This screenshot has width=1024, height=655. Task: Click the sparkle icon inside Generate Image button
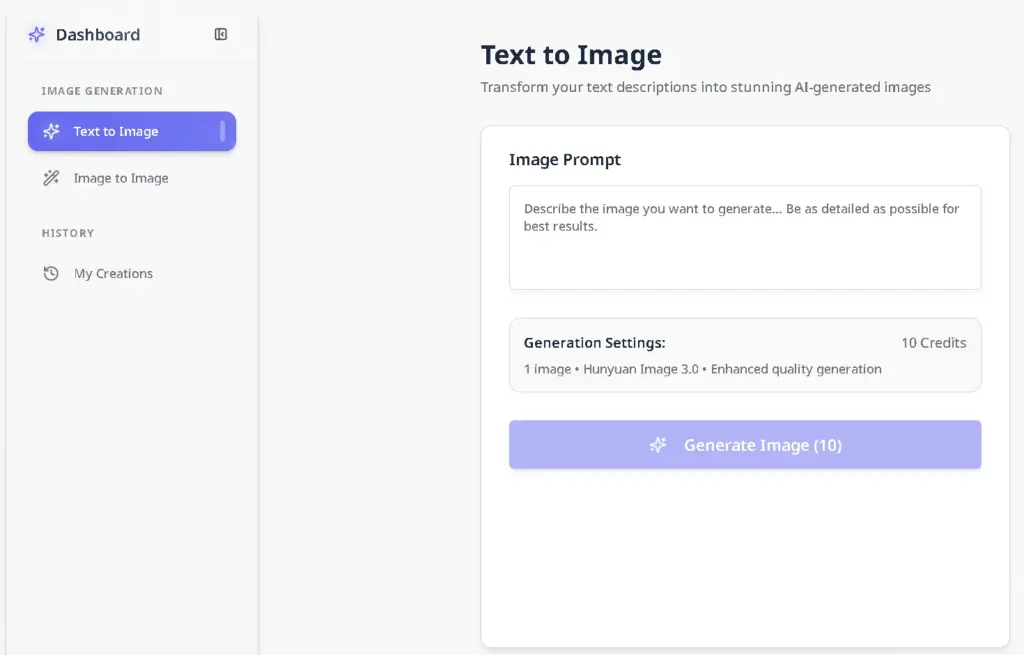pyautogui.click(x=658, y=445)
